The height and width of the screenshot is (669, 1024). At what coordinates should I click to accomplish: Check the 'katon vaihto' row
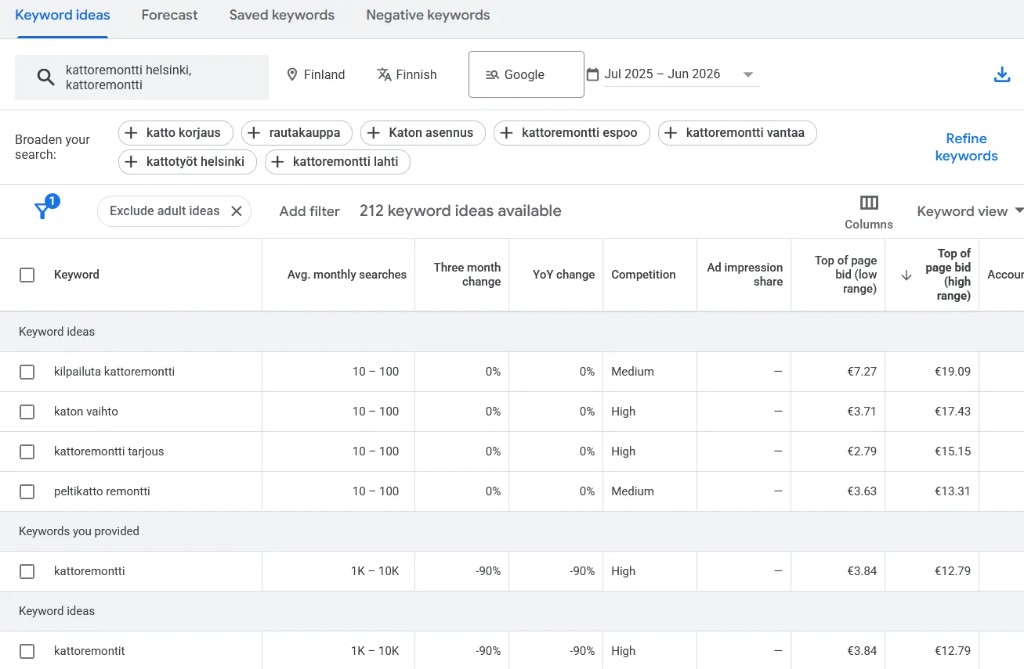pos(27,412)
